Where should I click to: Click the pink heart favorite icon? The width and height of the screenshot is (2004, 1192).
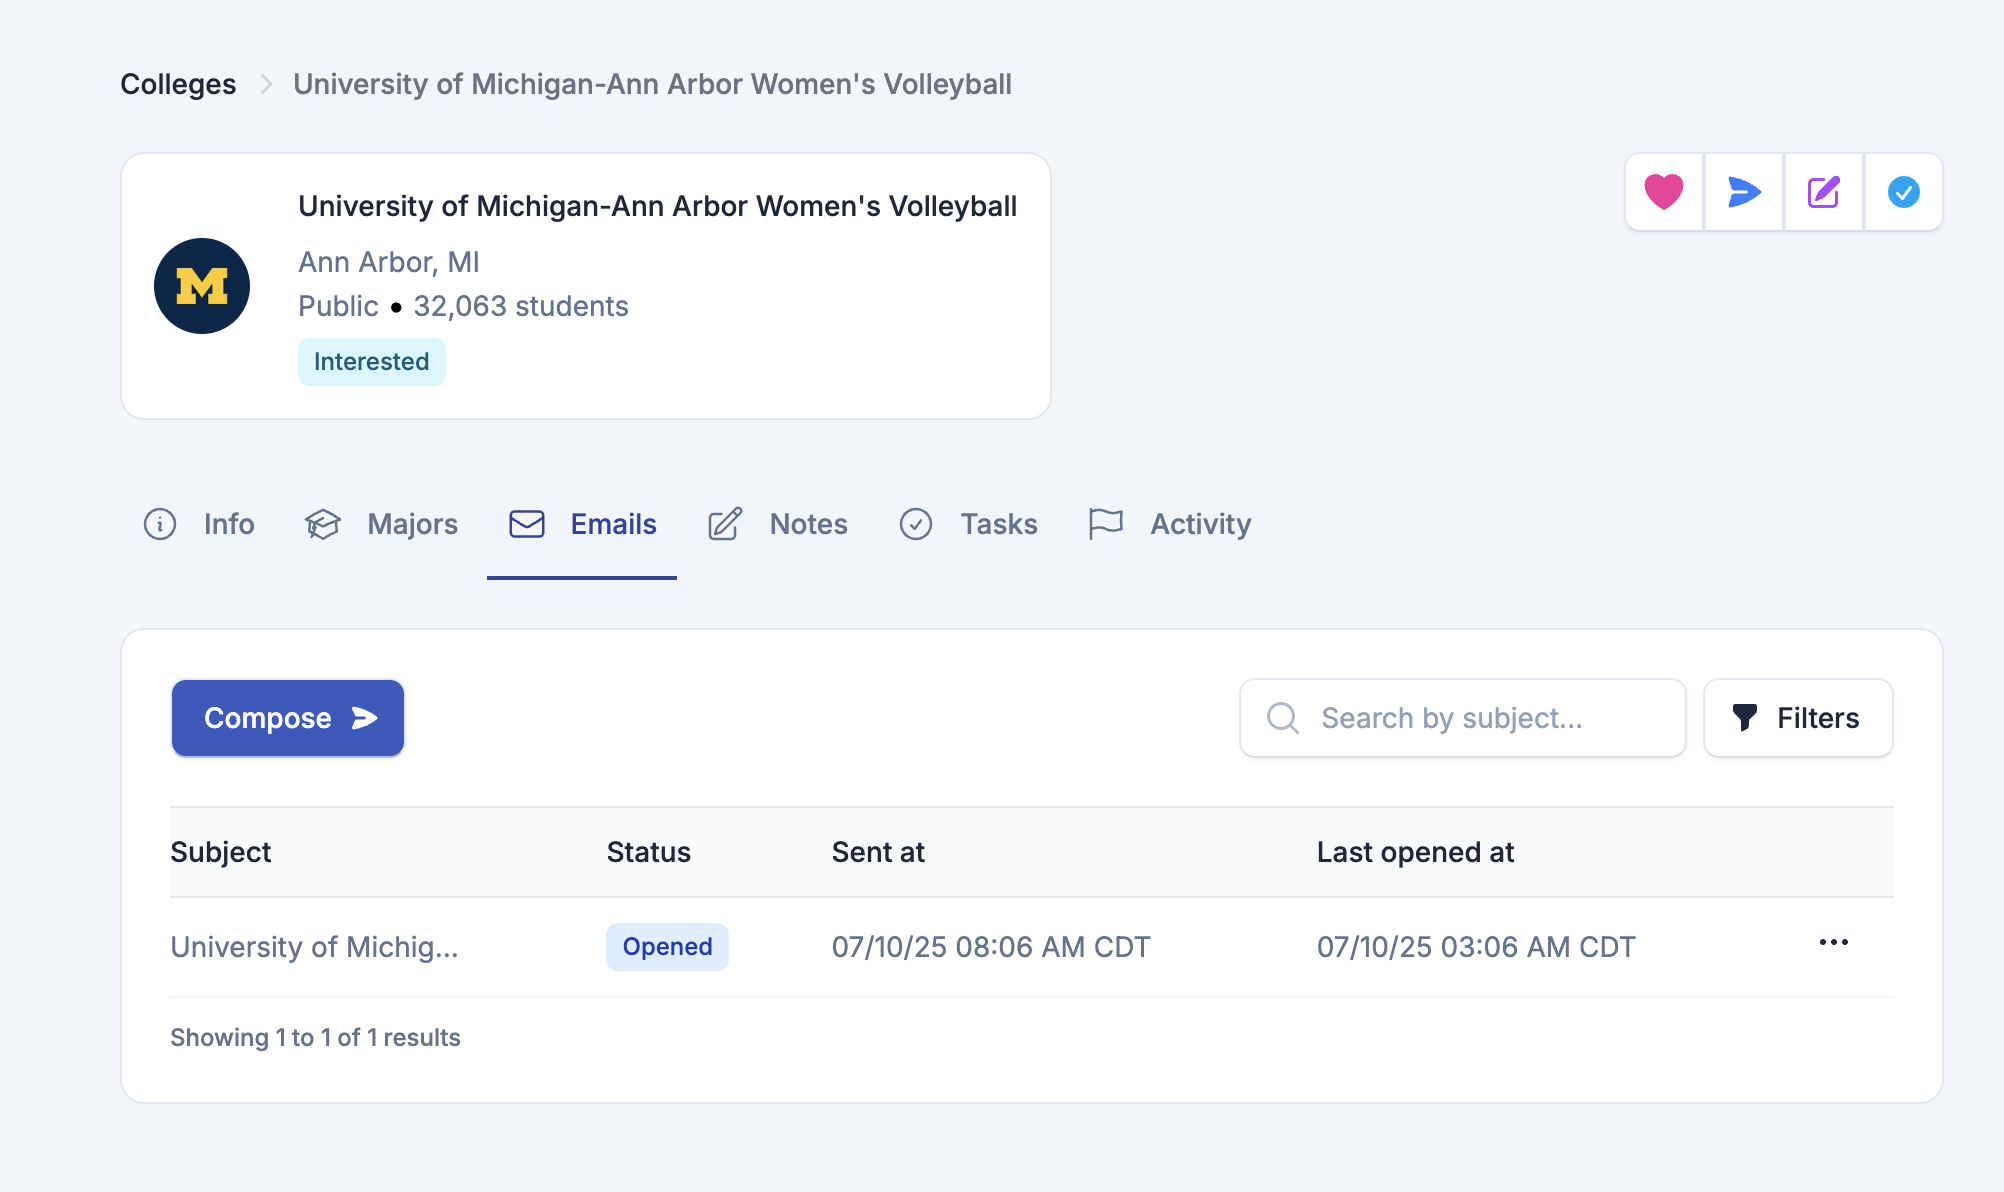[1664, 192]
